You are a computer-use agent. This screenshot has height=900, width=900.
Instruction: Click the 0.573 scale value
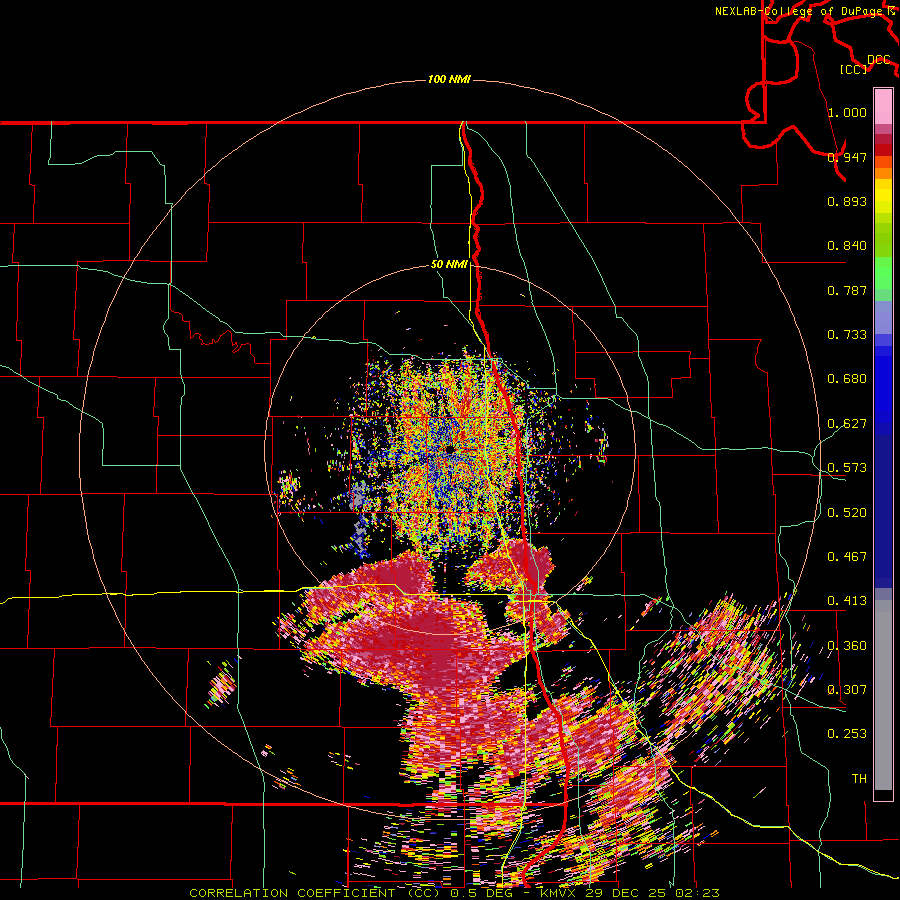click(x=847, y=468)
